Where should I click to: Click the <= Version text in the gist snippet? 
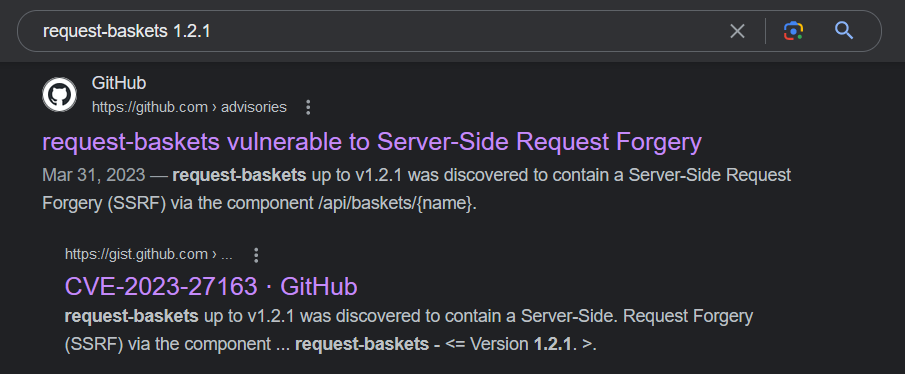[x=487, y=345]
